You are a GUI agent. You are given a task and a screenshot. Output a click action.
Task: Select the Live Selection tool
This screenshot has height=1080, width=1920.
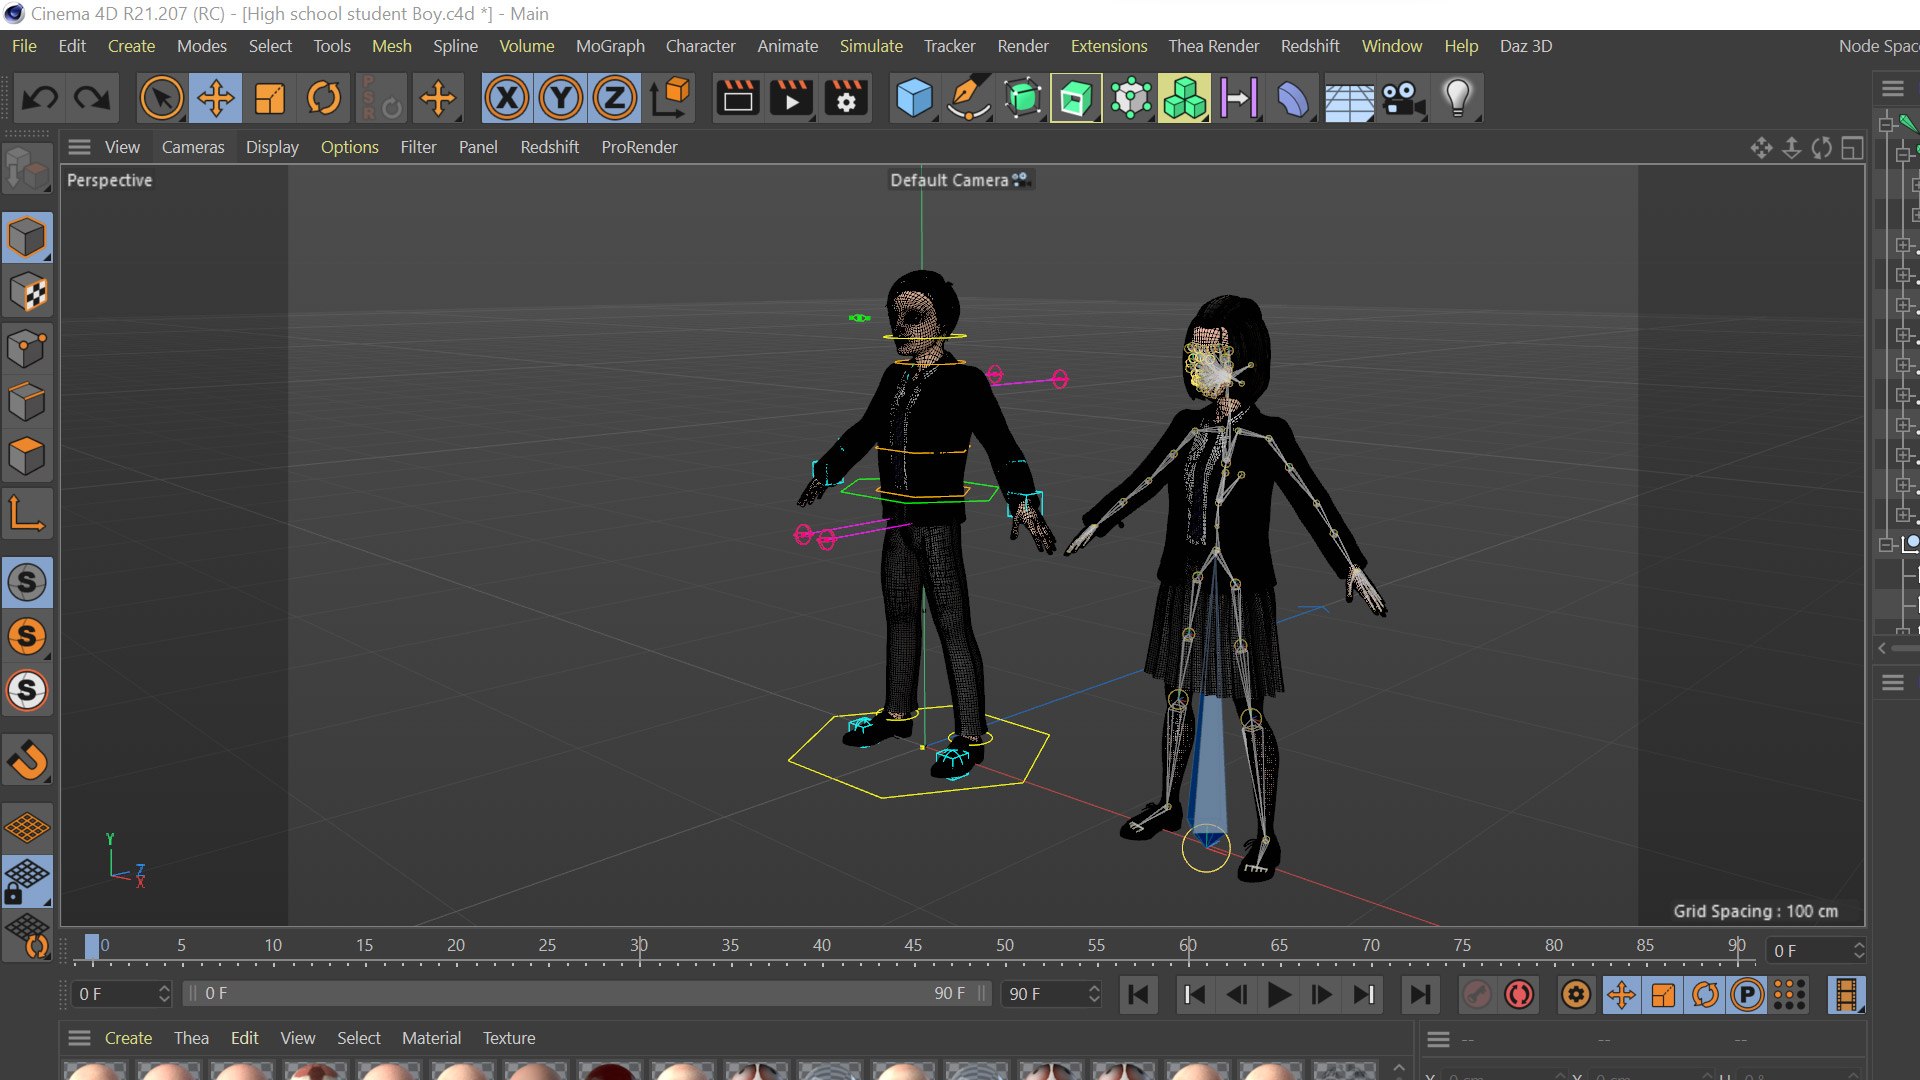tap(162, 98)
